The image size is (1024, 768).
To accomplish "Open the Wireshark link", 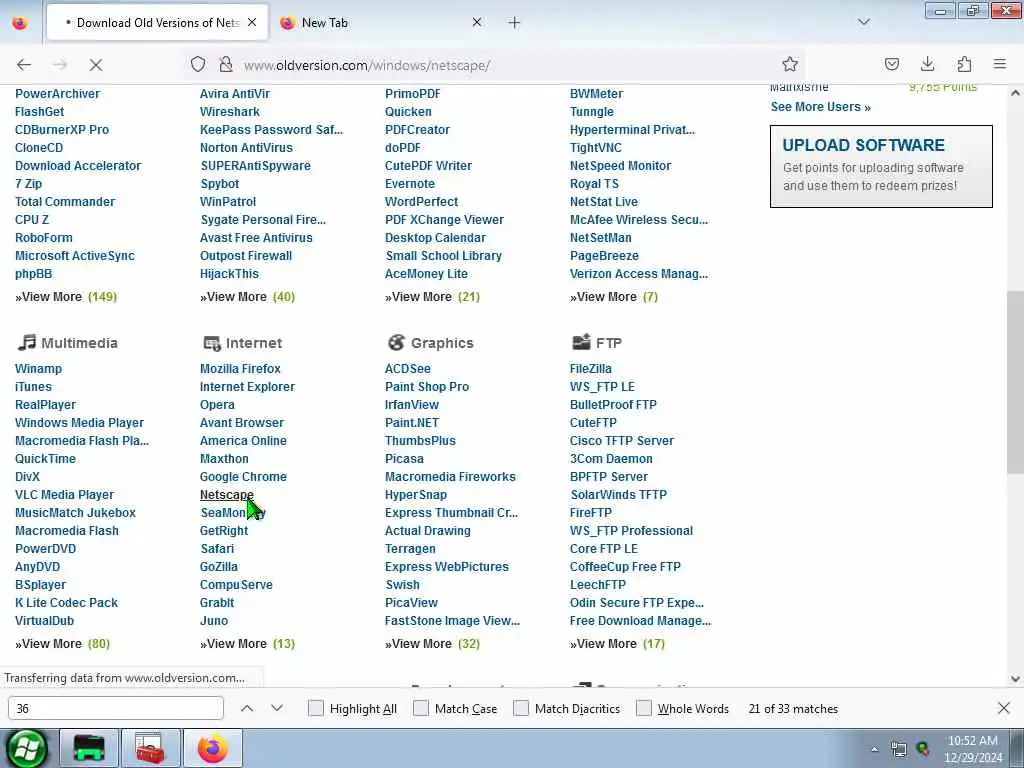I will [x=230, y=112].
